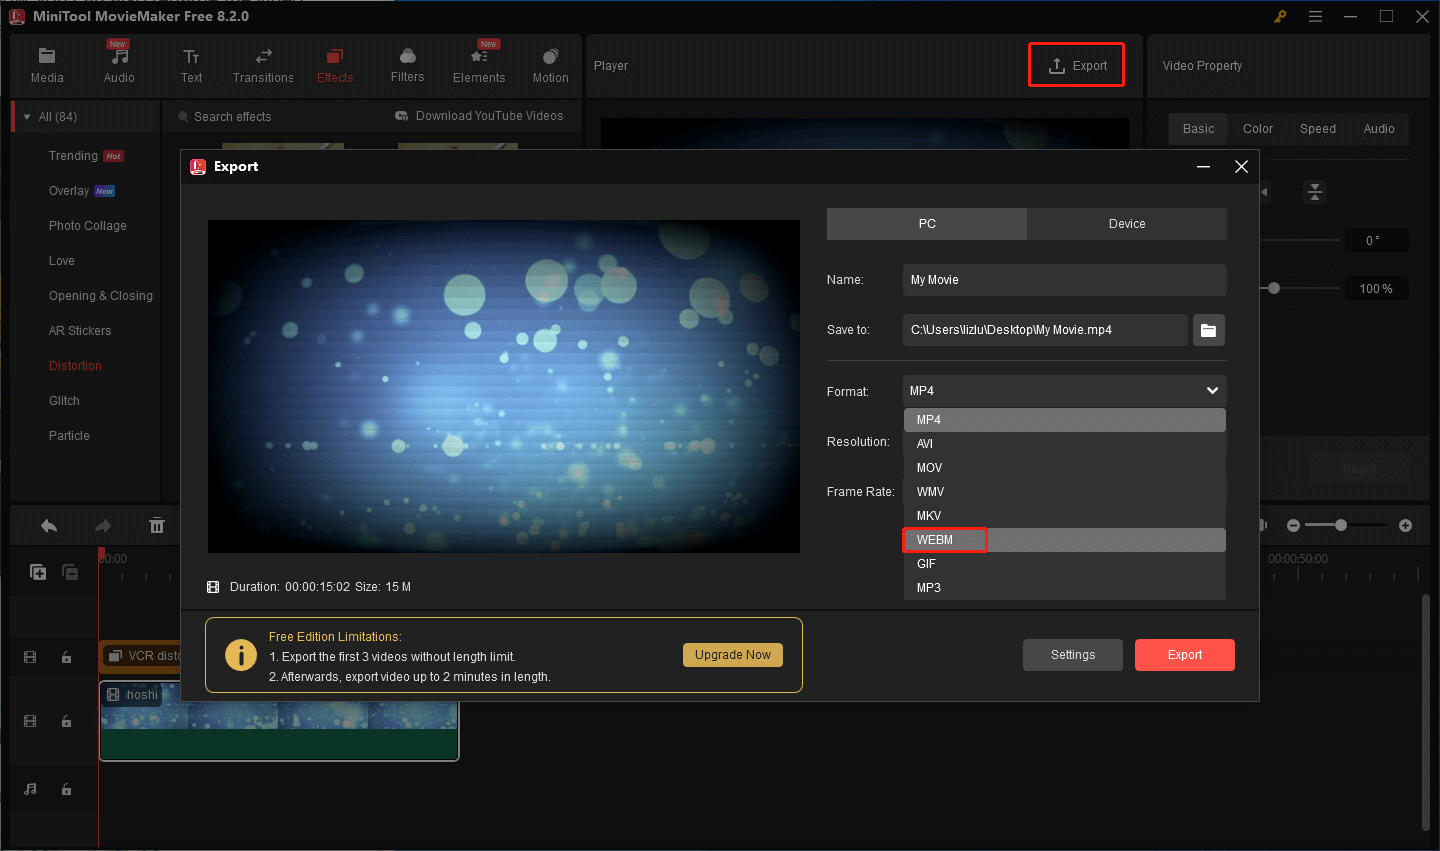The image size is (1440, 851).
Task: Click red Export button in dialog
Action: coord(1185,655)
